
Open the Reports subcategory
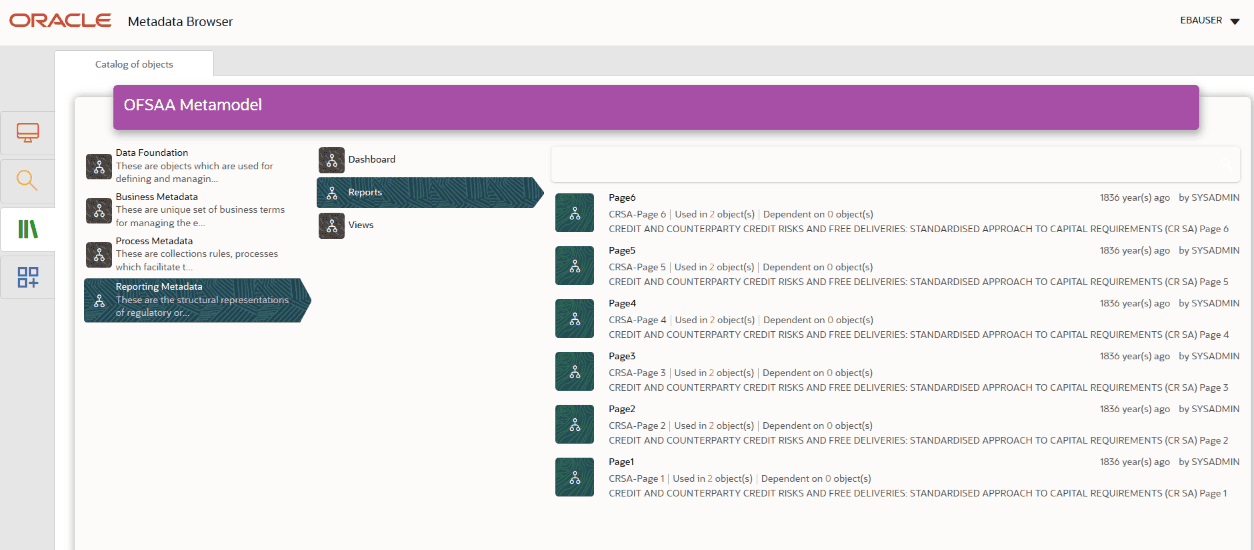[x=429, y=192]
